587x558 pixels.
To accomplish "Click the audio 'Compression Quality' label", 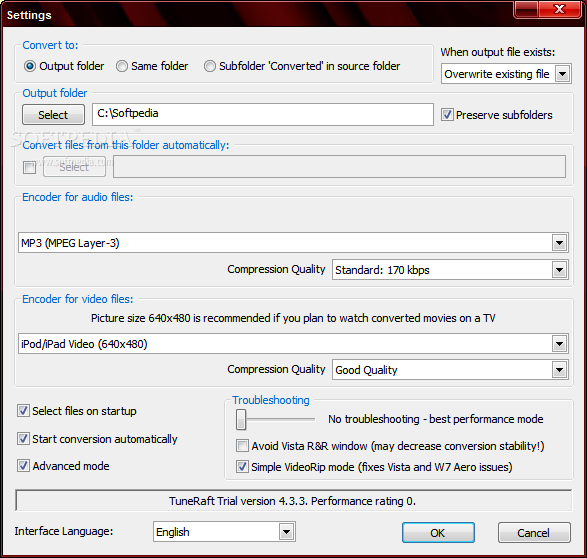I will tap(276, 269).
